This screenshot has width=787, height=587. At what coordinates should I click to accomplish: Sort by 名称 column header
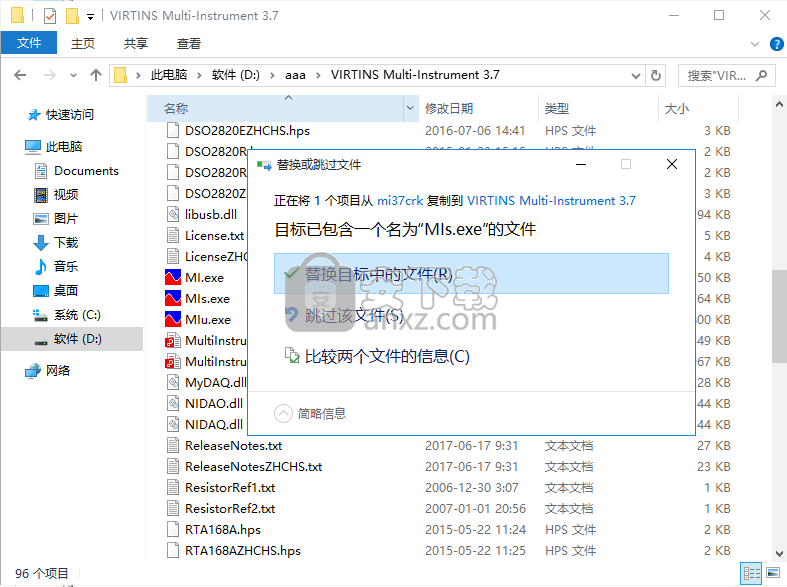pos(176,108)
